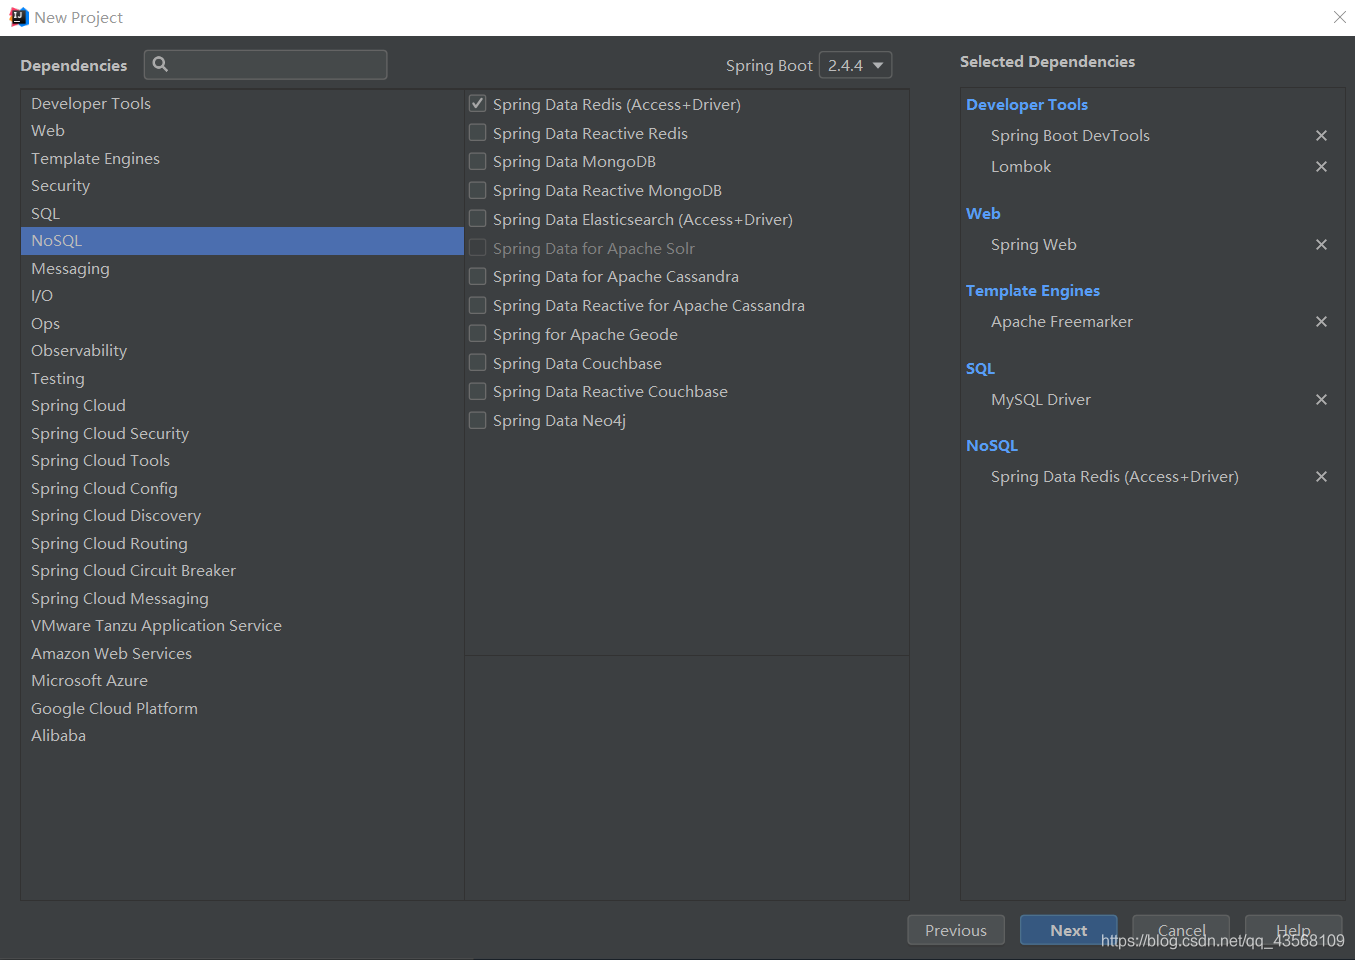This screenshot has height=960, width=1355.
Task: Open Spring Cloud Config category
Action: 242,488
